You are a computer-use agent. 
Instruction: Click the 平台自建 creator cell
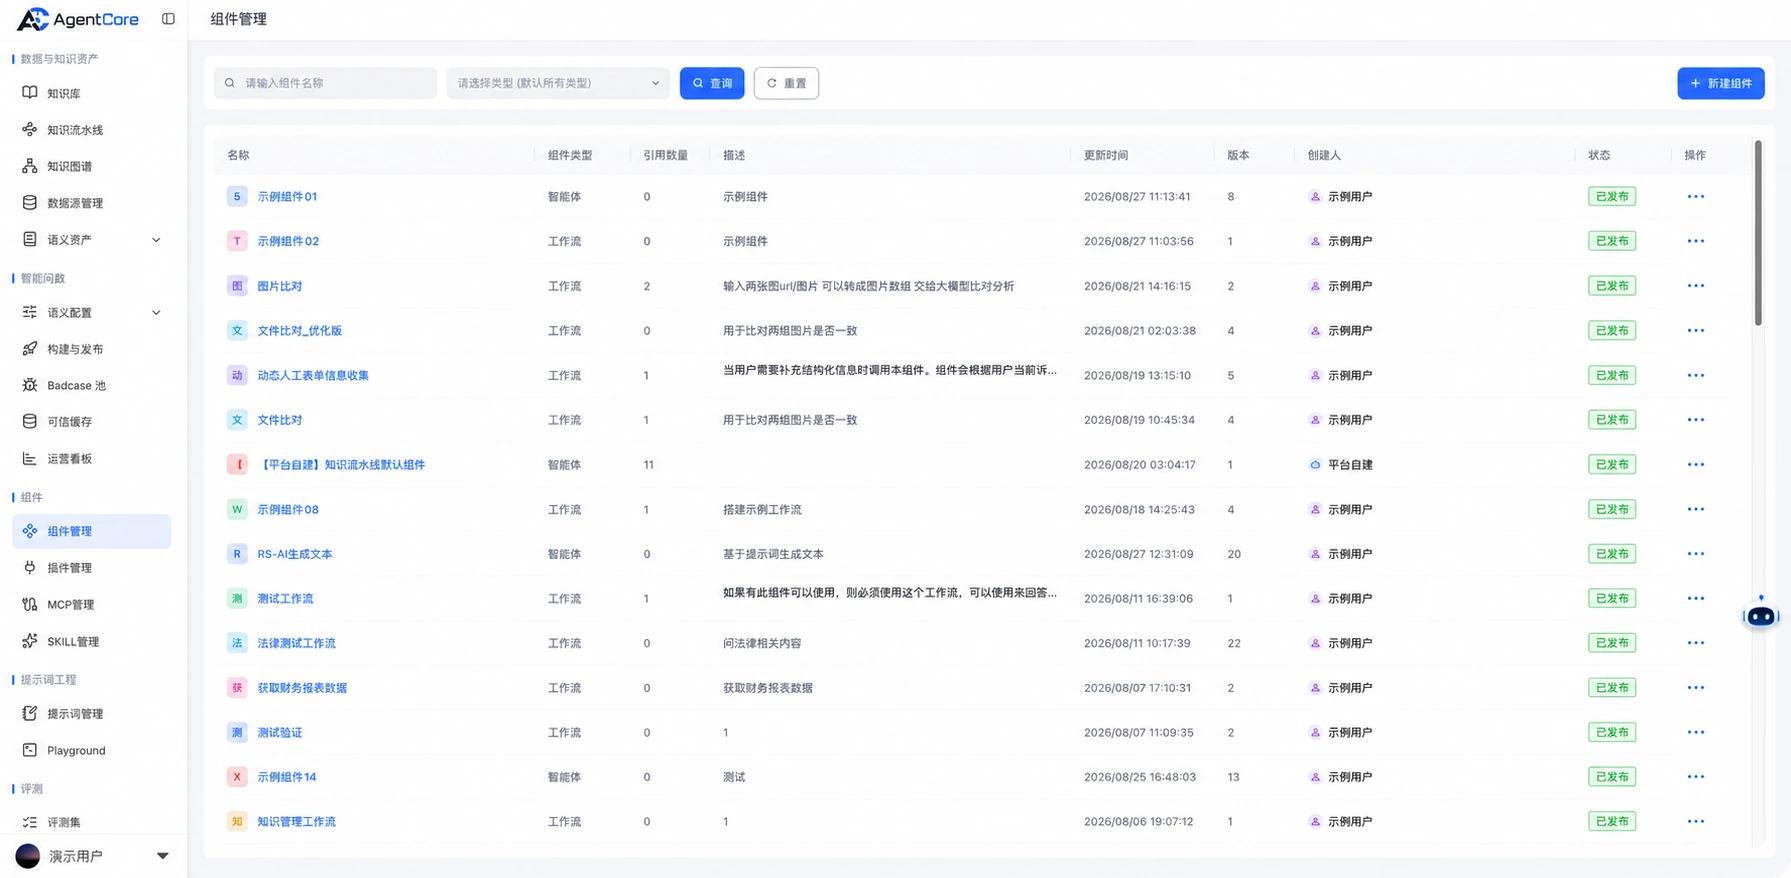(x=1341, y=465)
